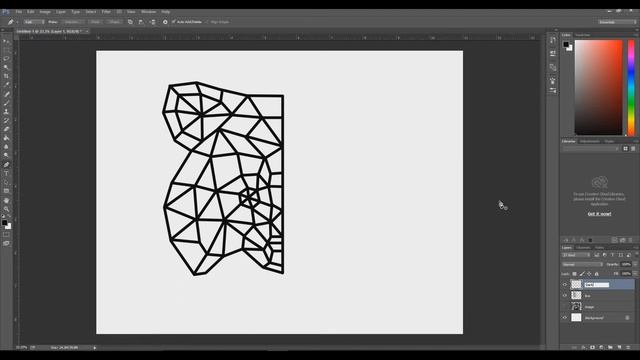Toggle lock image pixels brush icon
The height and width of the screenshot is (360, 640).
pos(582,274)
